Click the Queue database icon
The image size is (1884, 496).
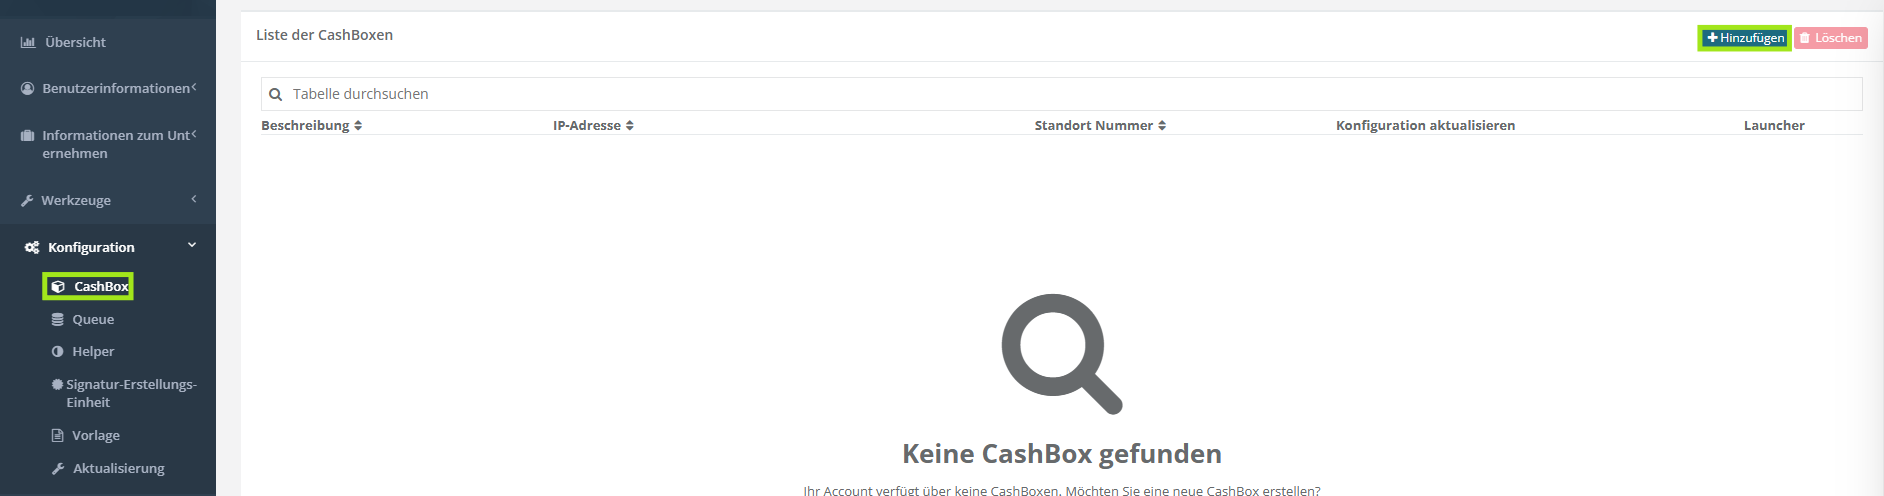click(x=58, y=320)
